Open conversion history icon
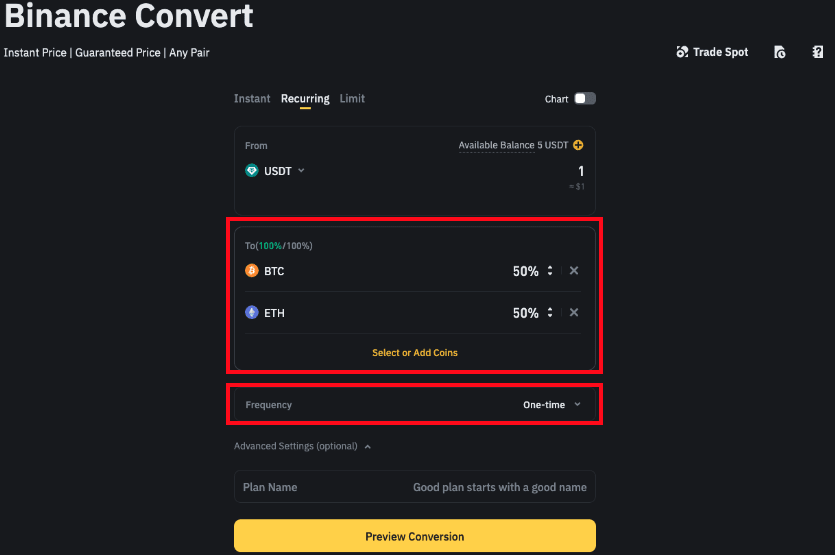This screenshot has width=835, height=555. pyautogui.click(x=780, y=52)
